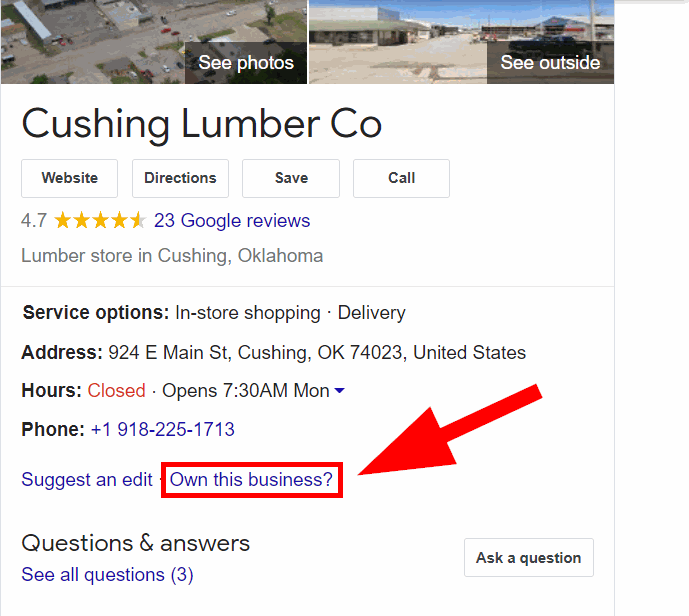Click the Website button
This screenshot has height=616, width=689.
69,178
